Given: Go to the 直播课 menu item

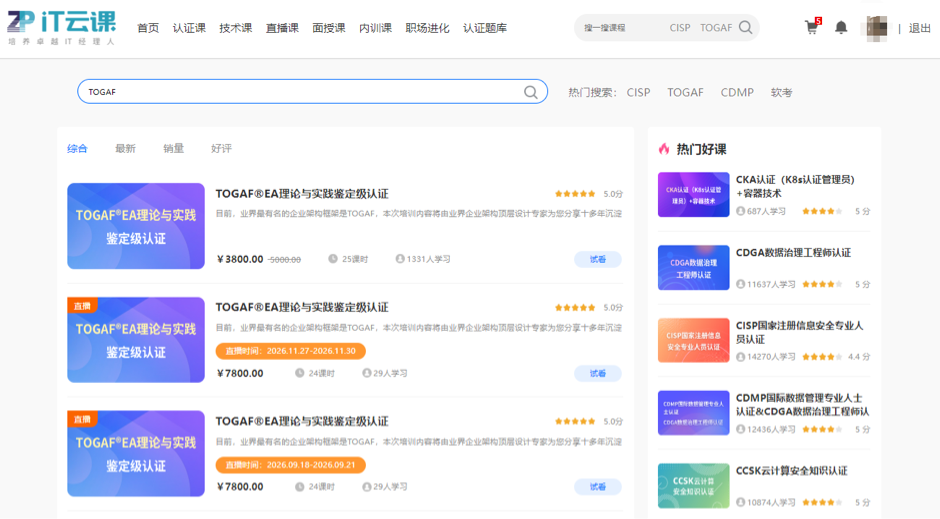Looking at the screenshot, I should point(282,28).
